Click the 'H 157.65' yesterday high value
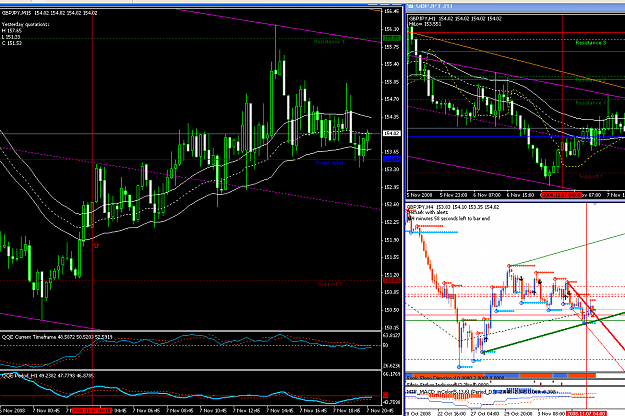 point(12,31)
